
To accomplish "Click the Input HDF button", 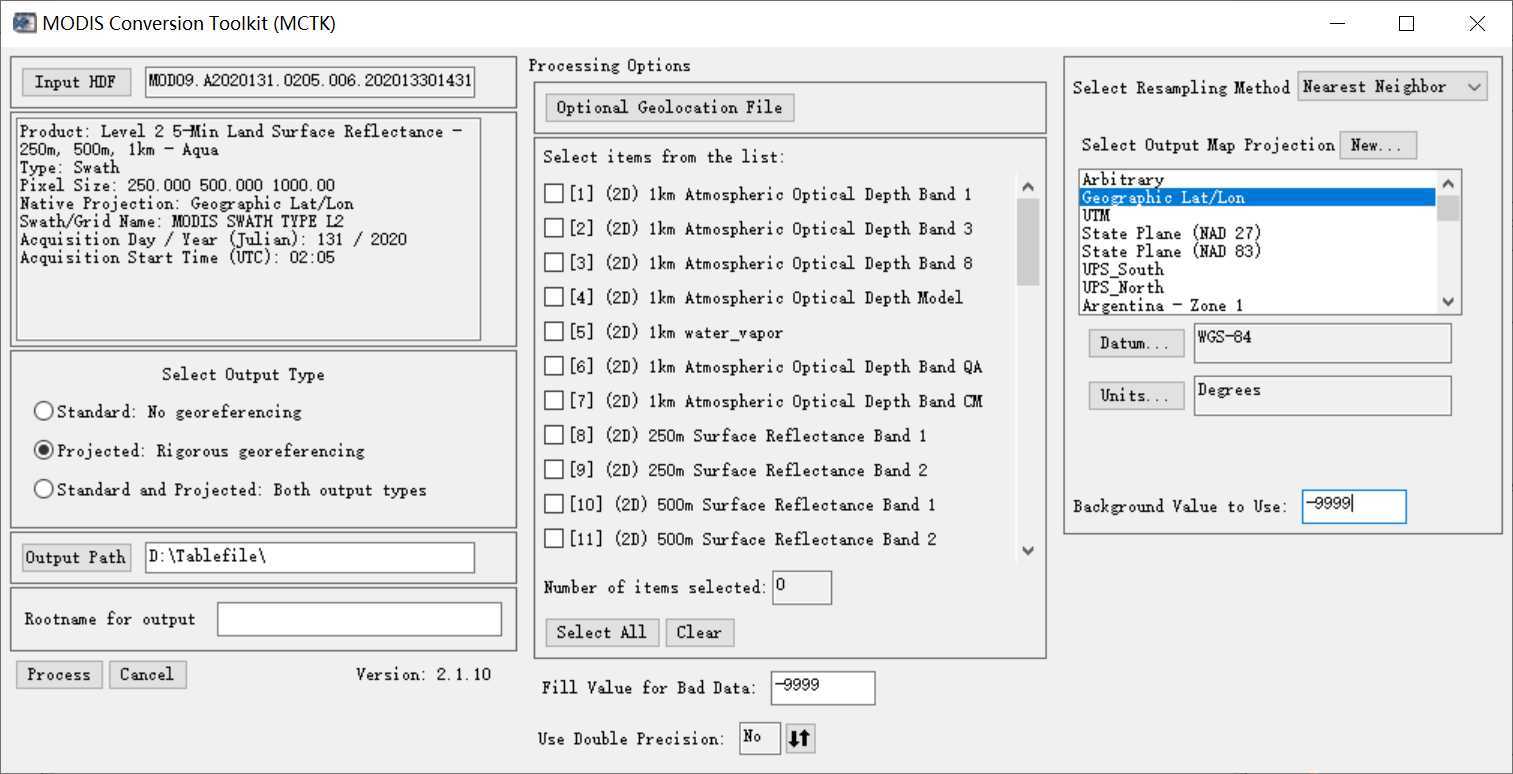I will coord(76,82).
